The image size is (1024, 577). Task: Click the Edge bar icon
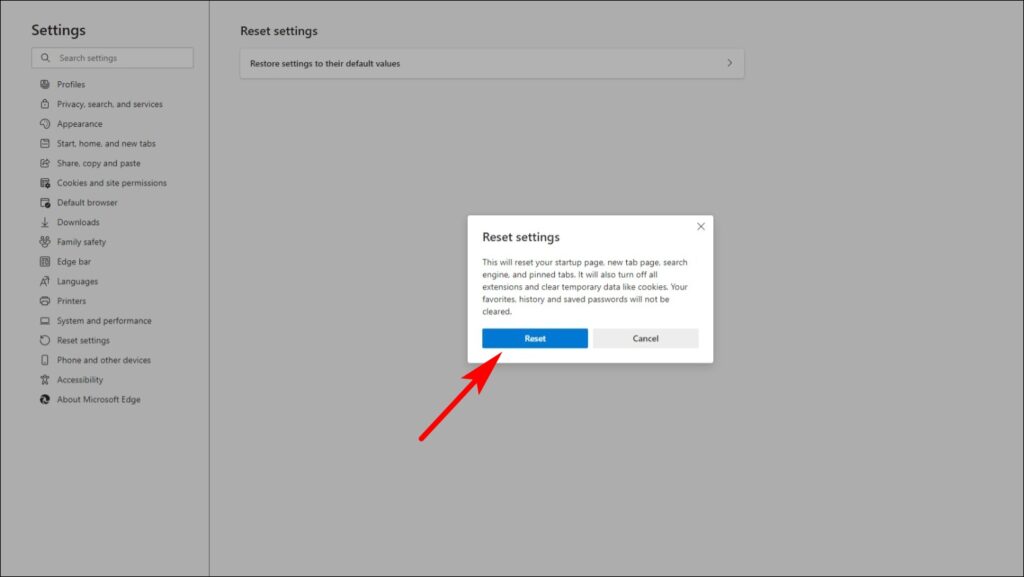(44, 262)
